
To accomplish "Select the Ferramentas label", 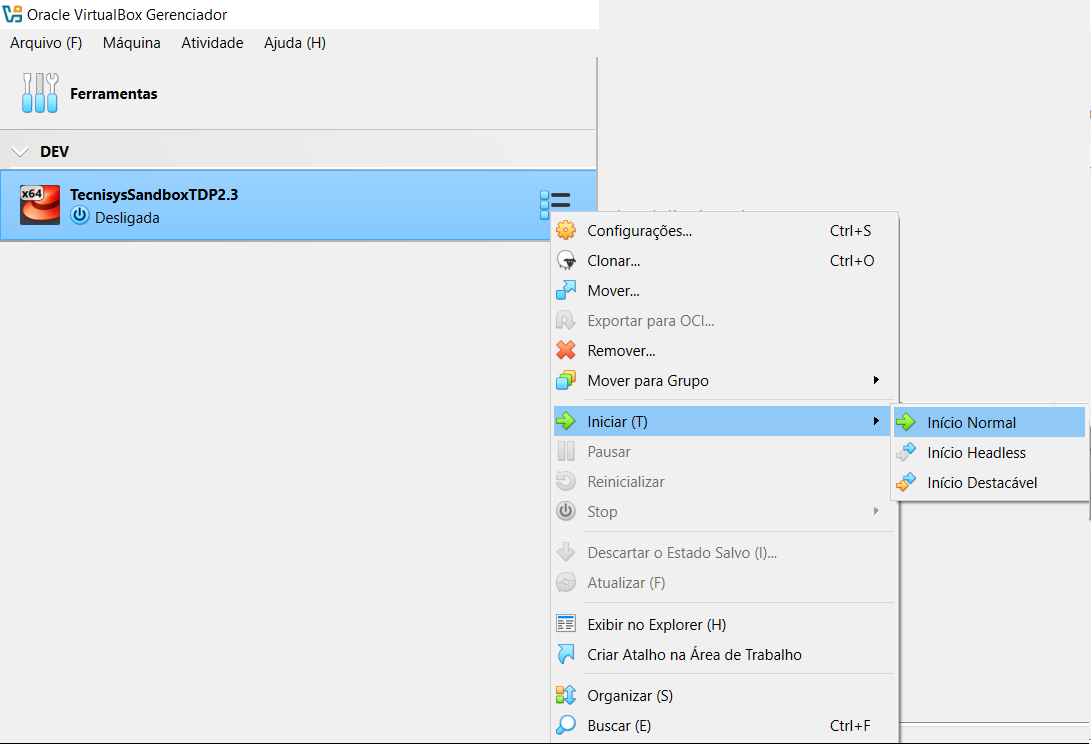I will [113, 93].
